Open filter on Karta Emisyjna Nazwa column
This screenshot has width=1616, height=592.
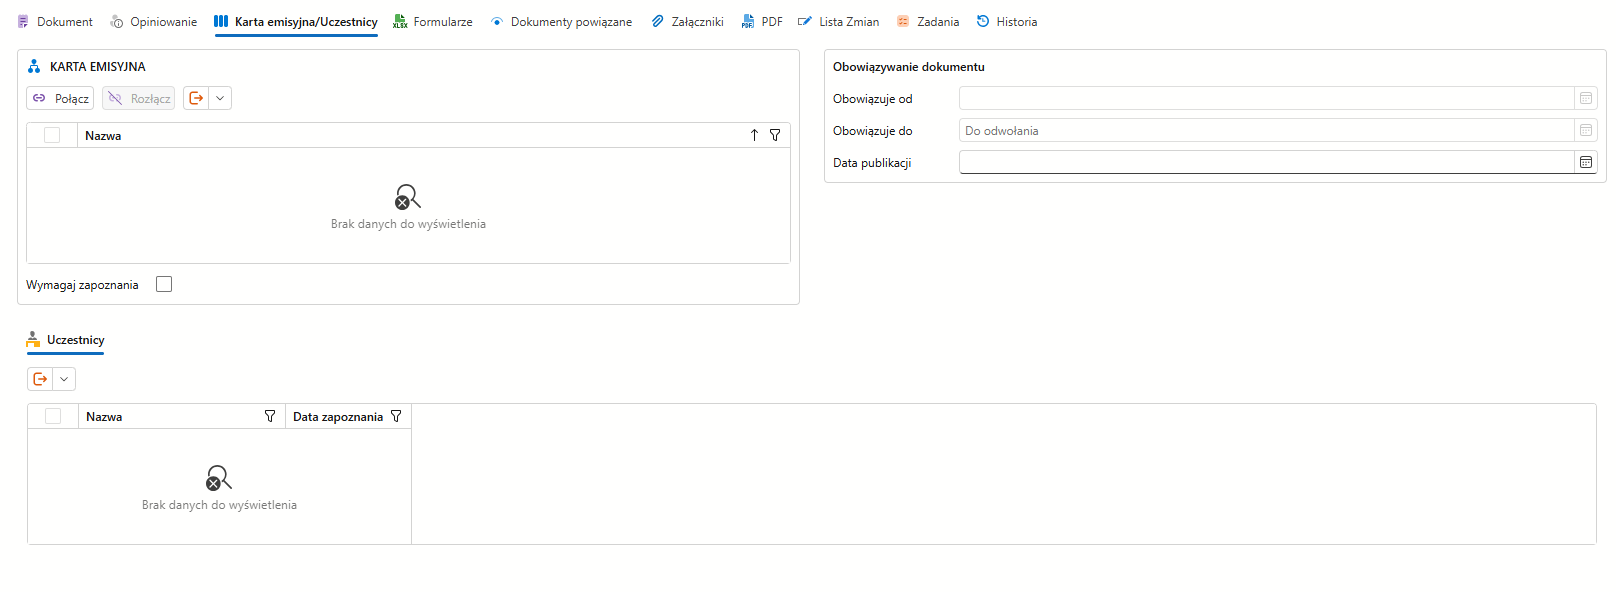775,135
